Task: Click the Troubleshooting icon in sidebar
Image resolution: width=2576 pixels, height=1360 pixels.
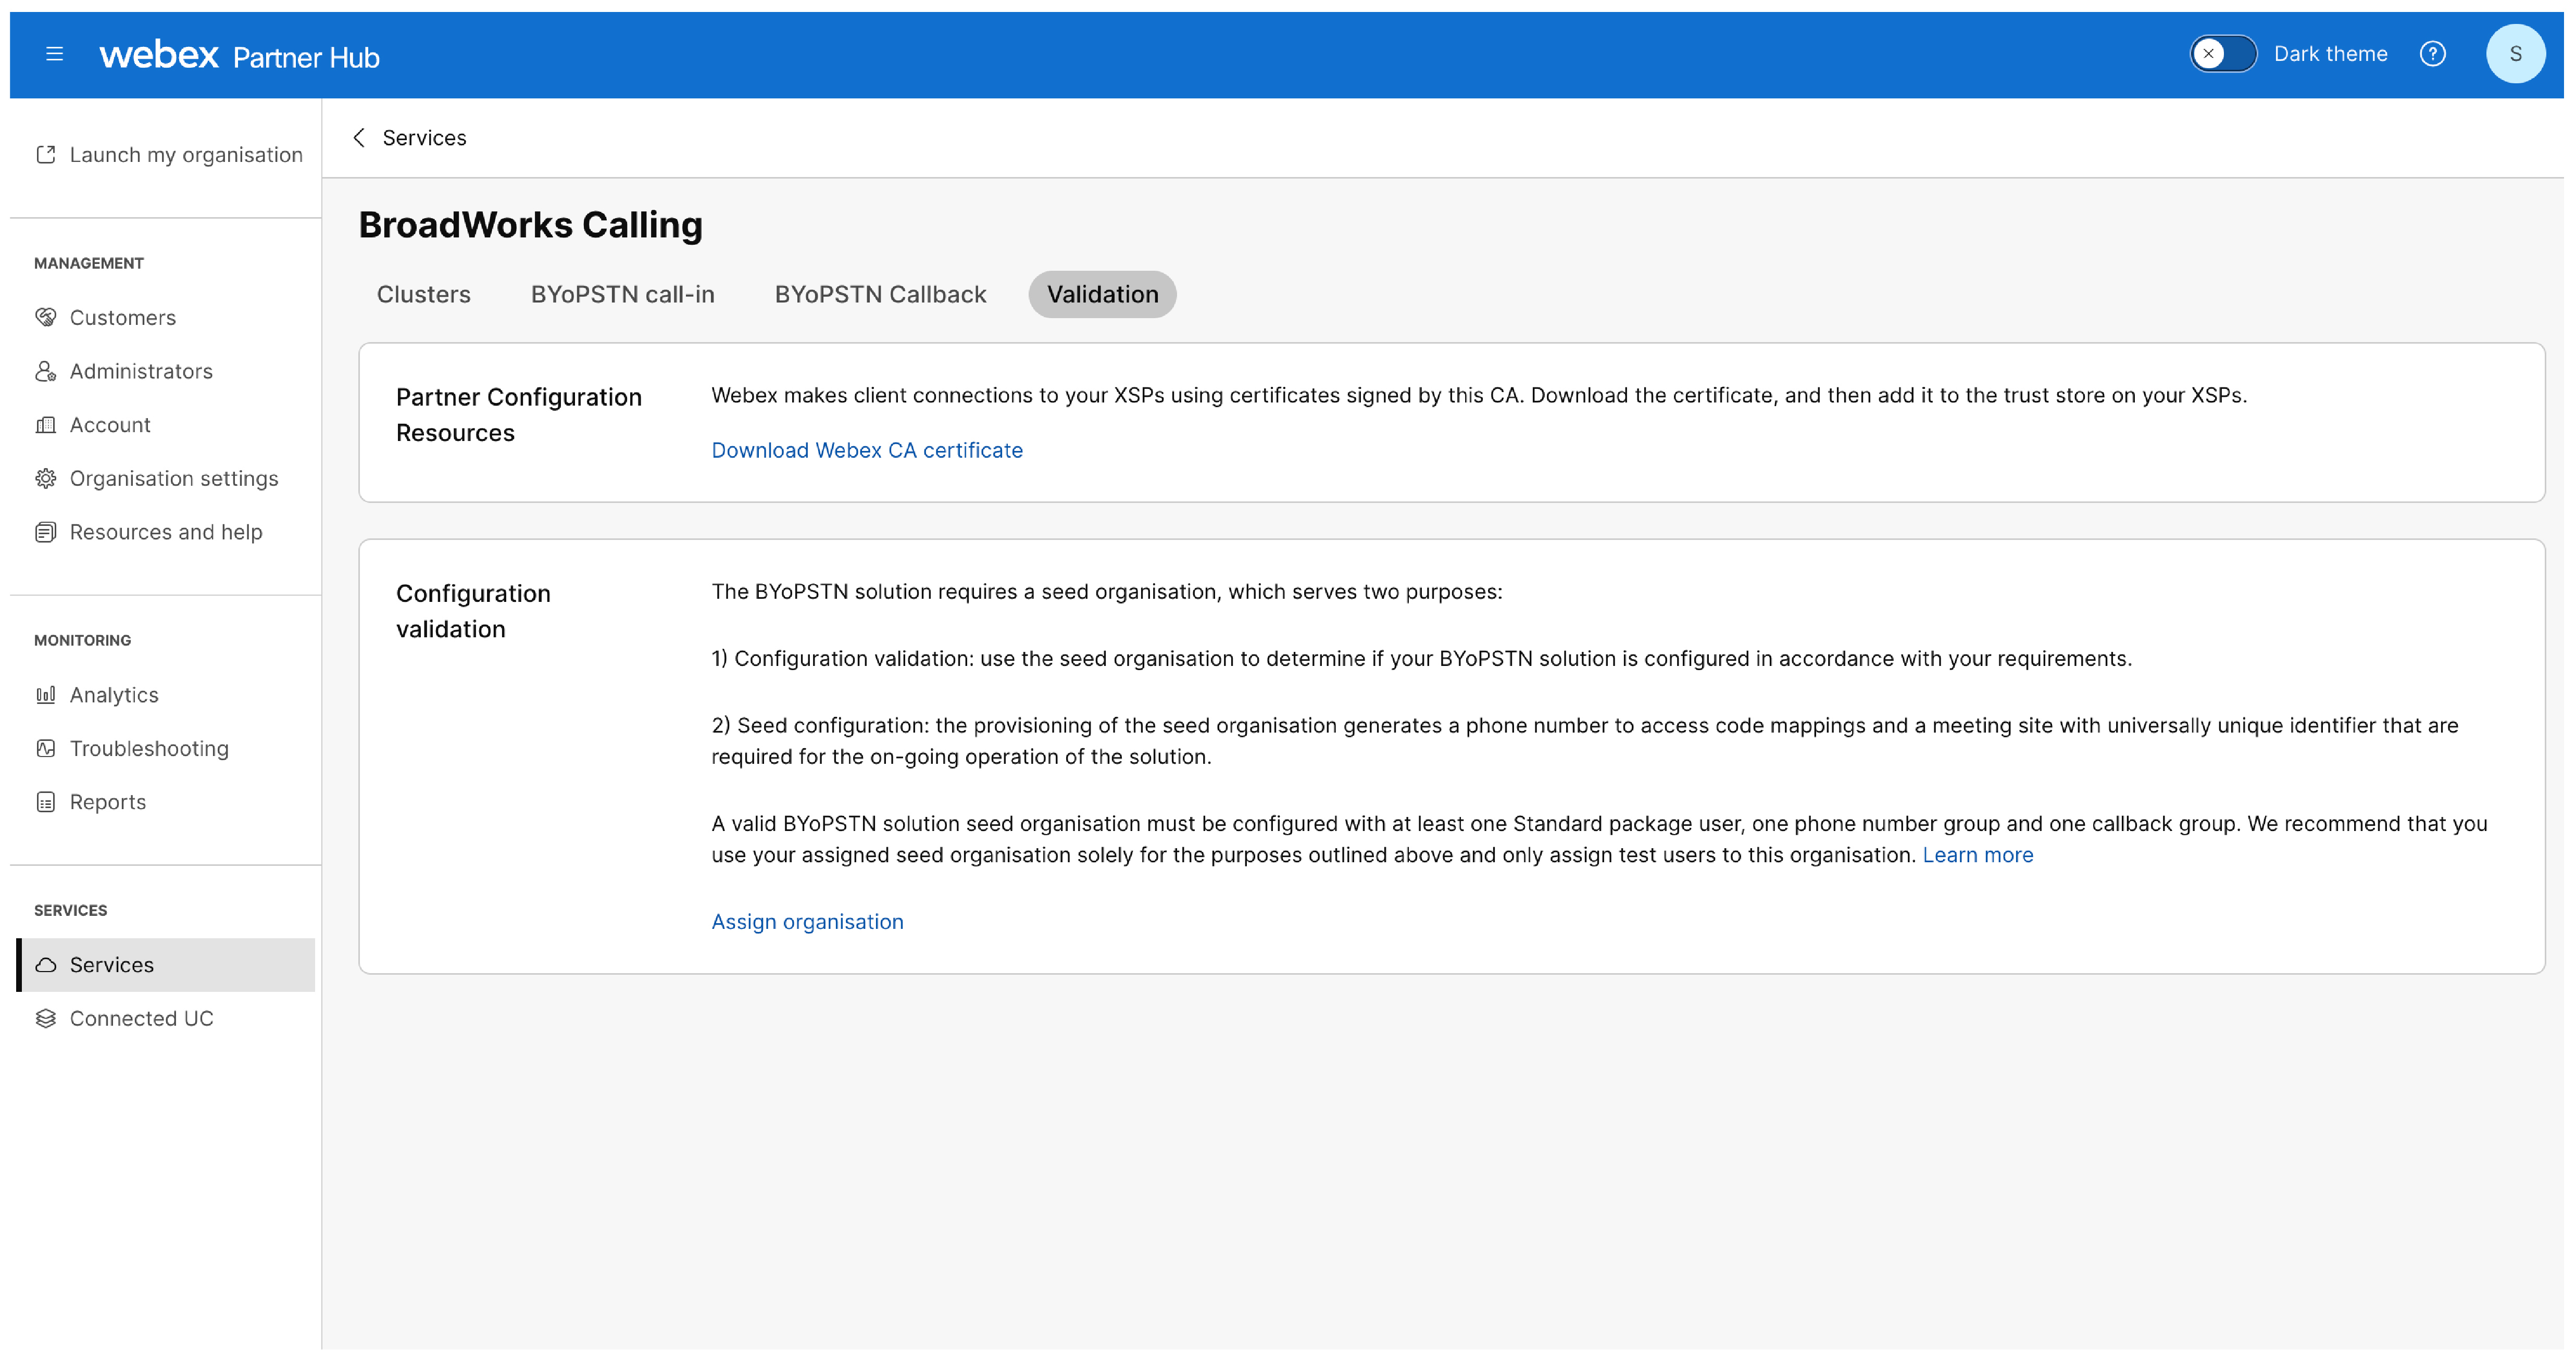Action: (x=46, y=749)
